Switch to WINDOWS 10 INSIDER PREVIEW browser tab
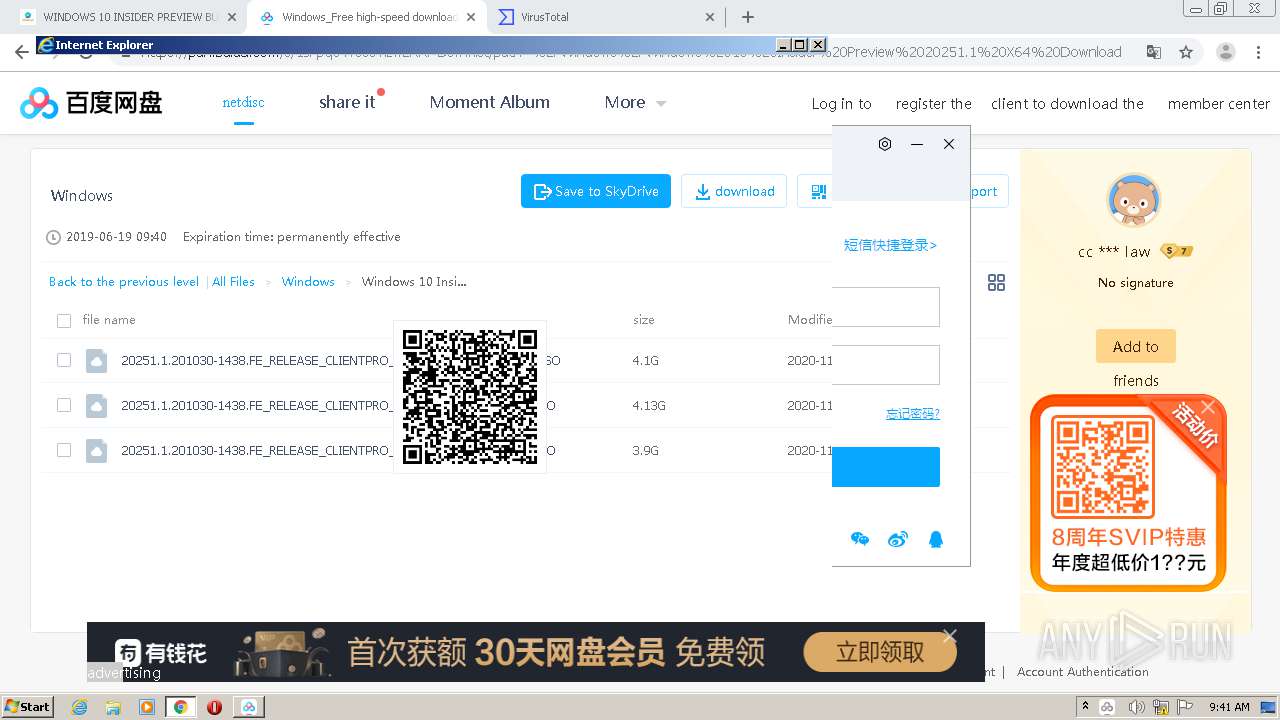The width and height of the screenshot is (1280, 720). pos(128,17)
